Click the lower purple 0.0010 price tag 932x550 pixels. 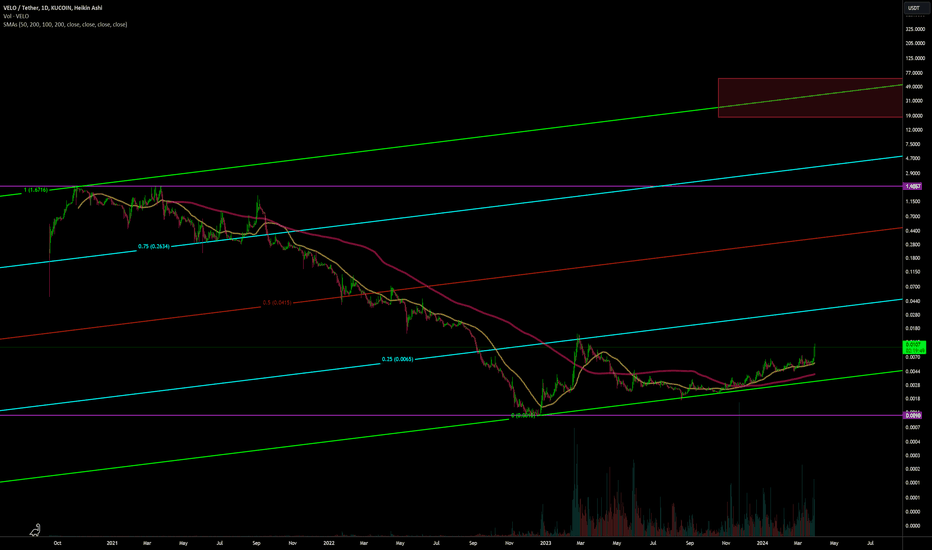point(914,415)
